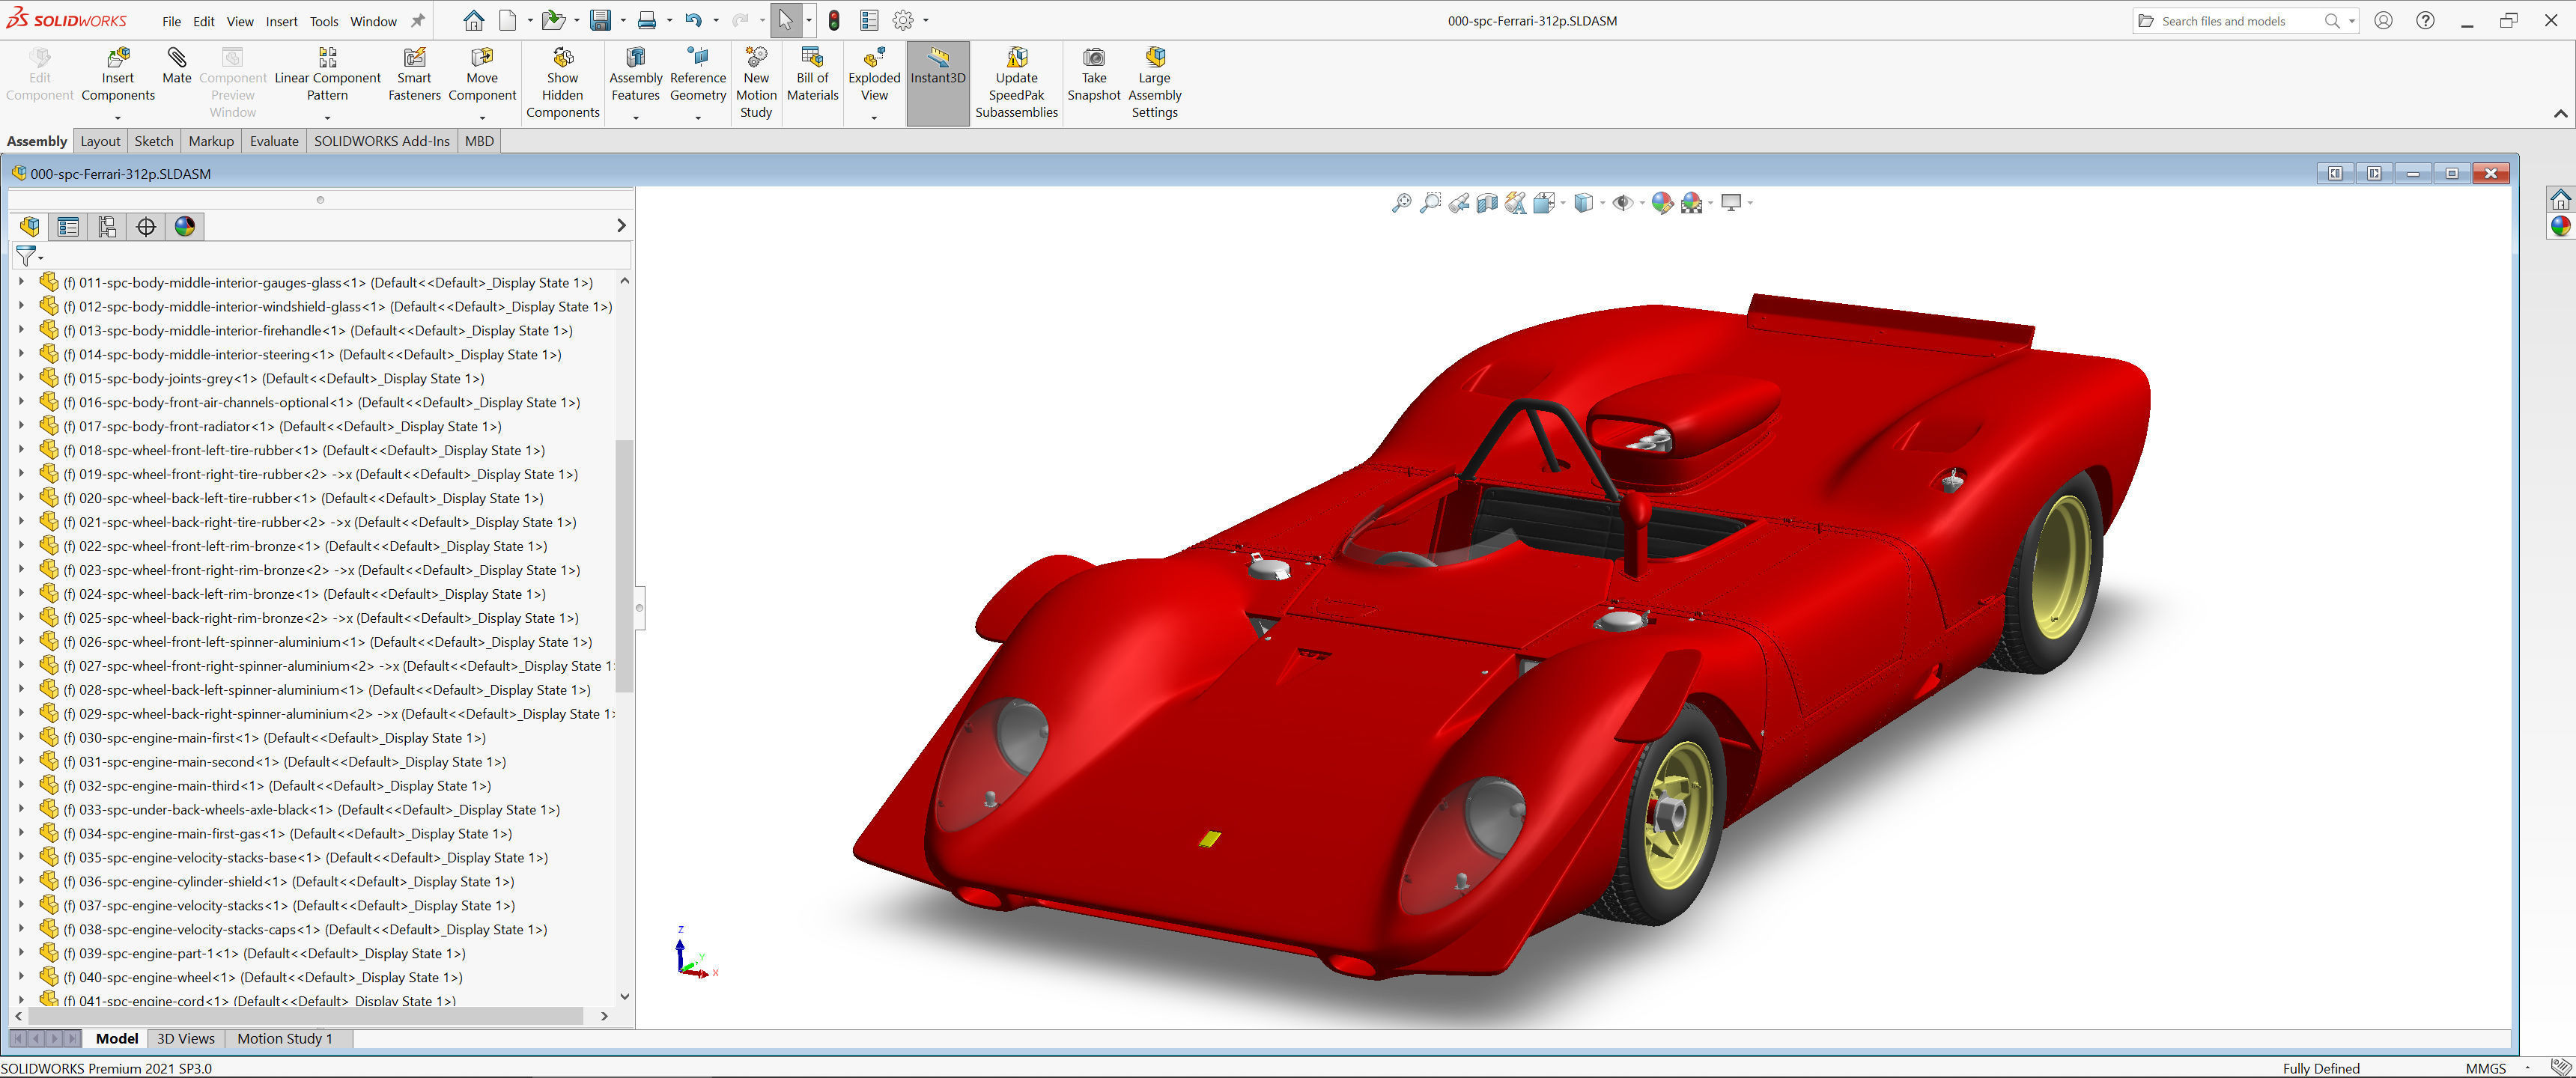2576x1078 pixels.
Task: Select the Mate tool
Action: click(x=177, y=66)
